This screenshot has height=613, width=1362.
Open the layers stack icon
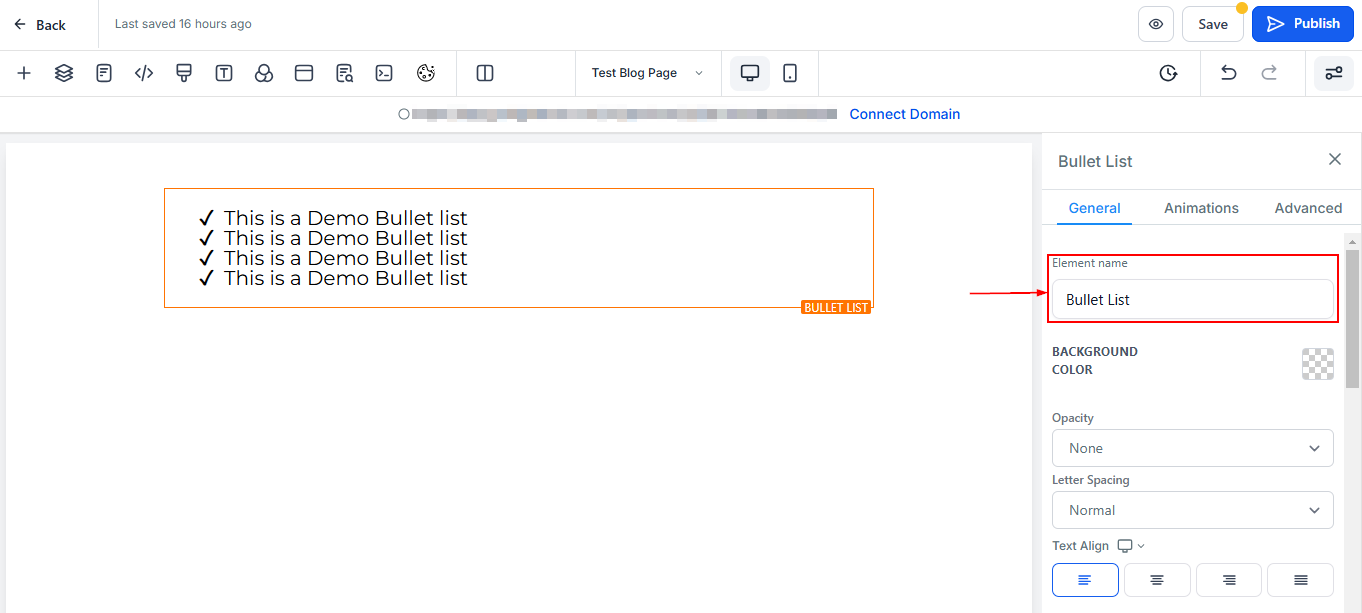[64, 73]
